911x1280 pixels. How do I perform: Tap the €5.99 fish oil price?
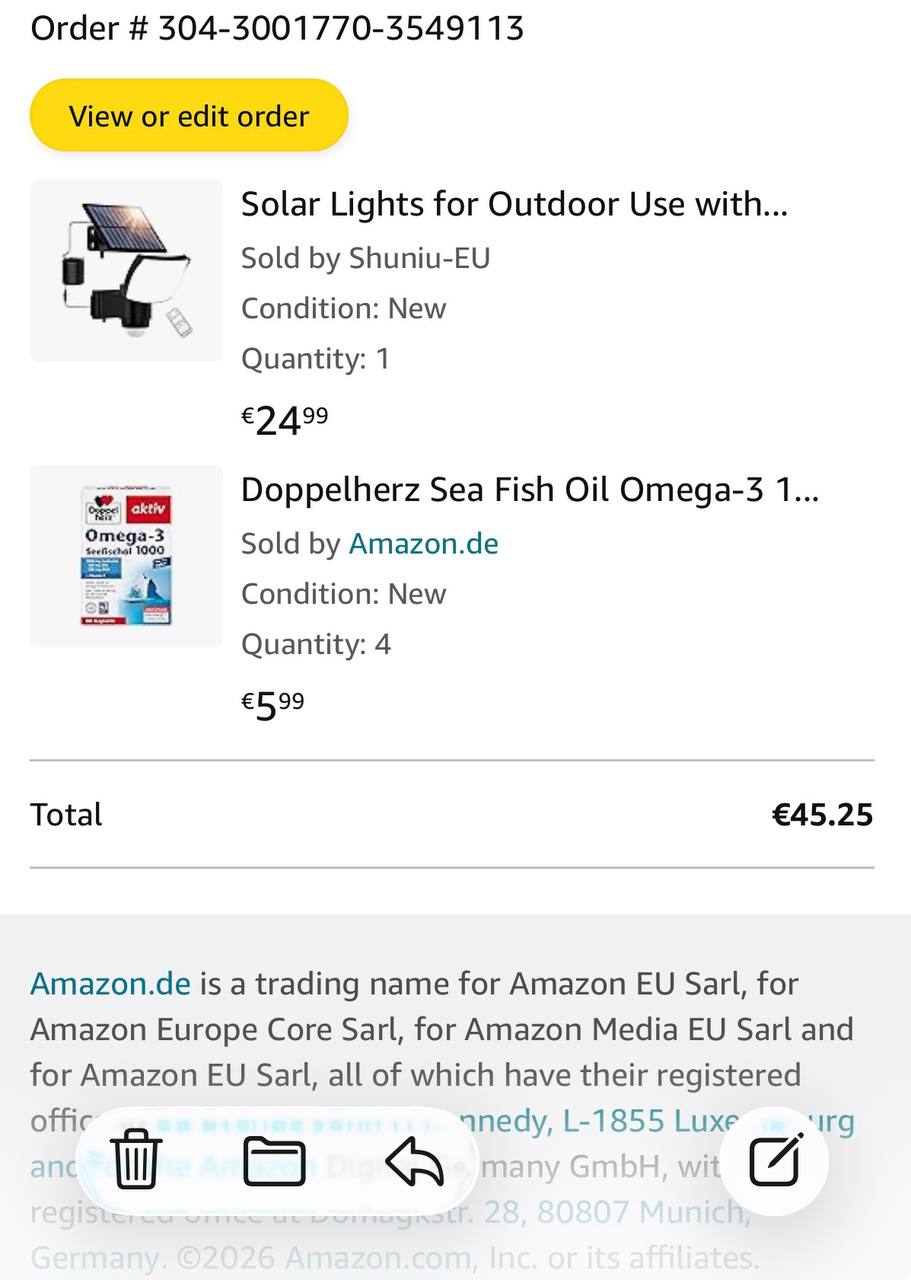coord(273,706)
